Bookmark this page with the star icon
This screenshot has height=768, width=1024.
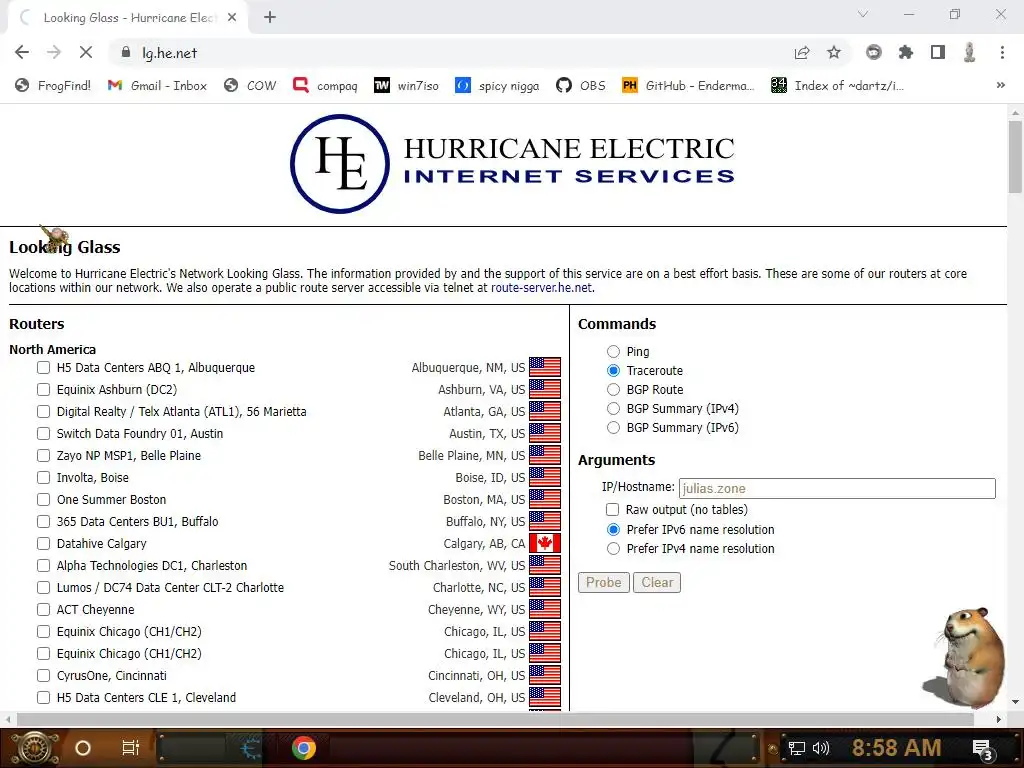click(x=834, y=53)
